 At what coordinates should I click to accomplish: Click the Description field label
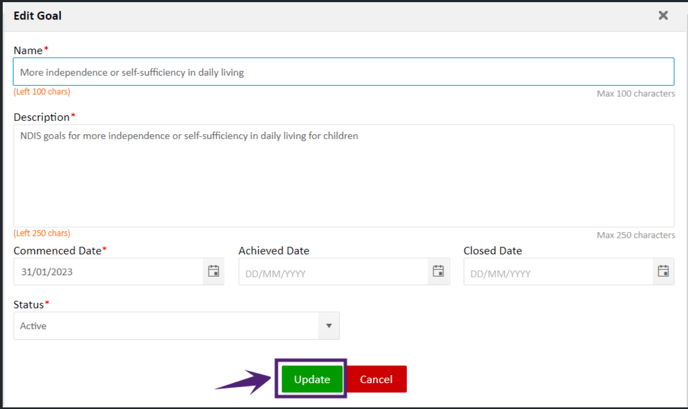tap(42, 117)
